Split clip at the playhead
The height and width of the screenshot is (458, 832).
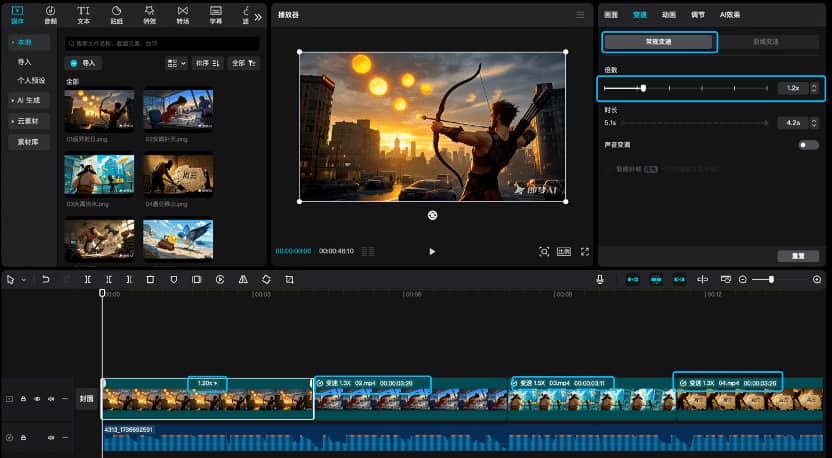88,280
